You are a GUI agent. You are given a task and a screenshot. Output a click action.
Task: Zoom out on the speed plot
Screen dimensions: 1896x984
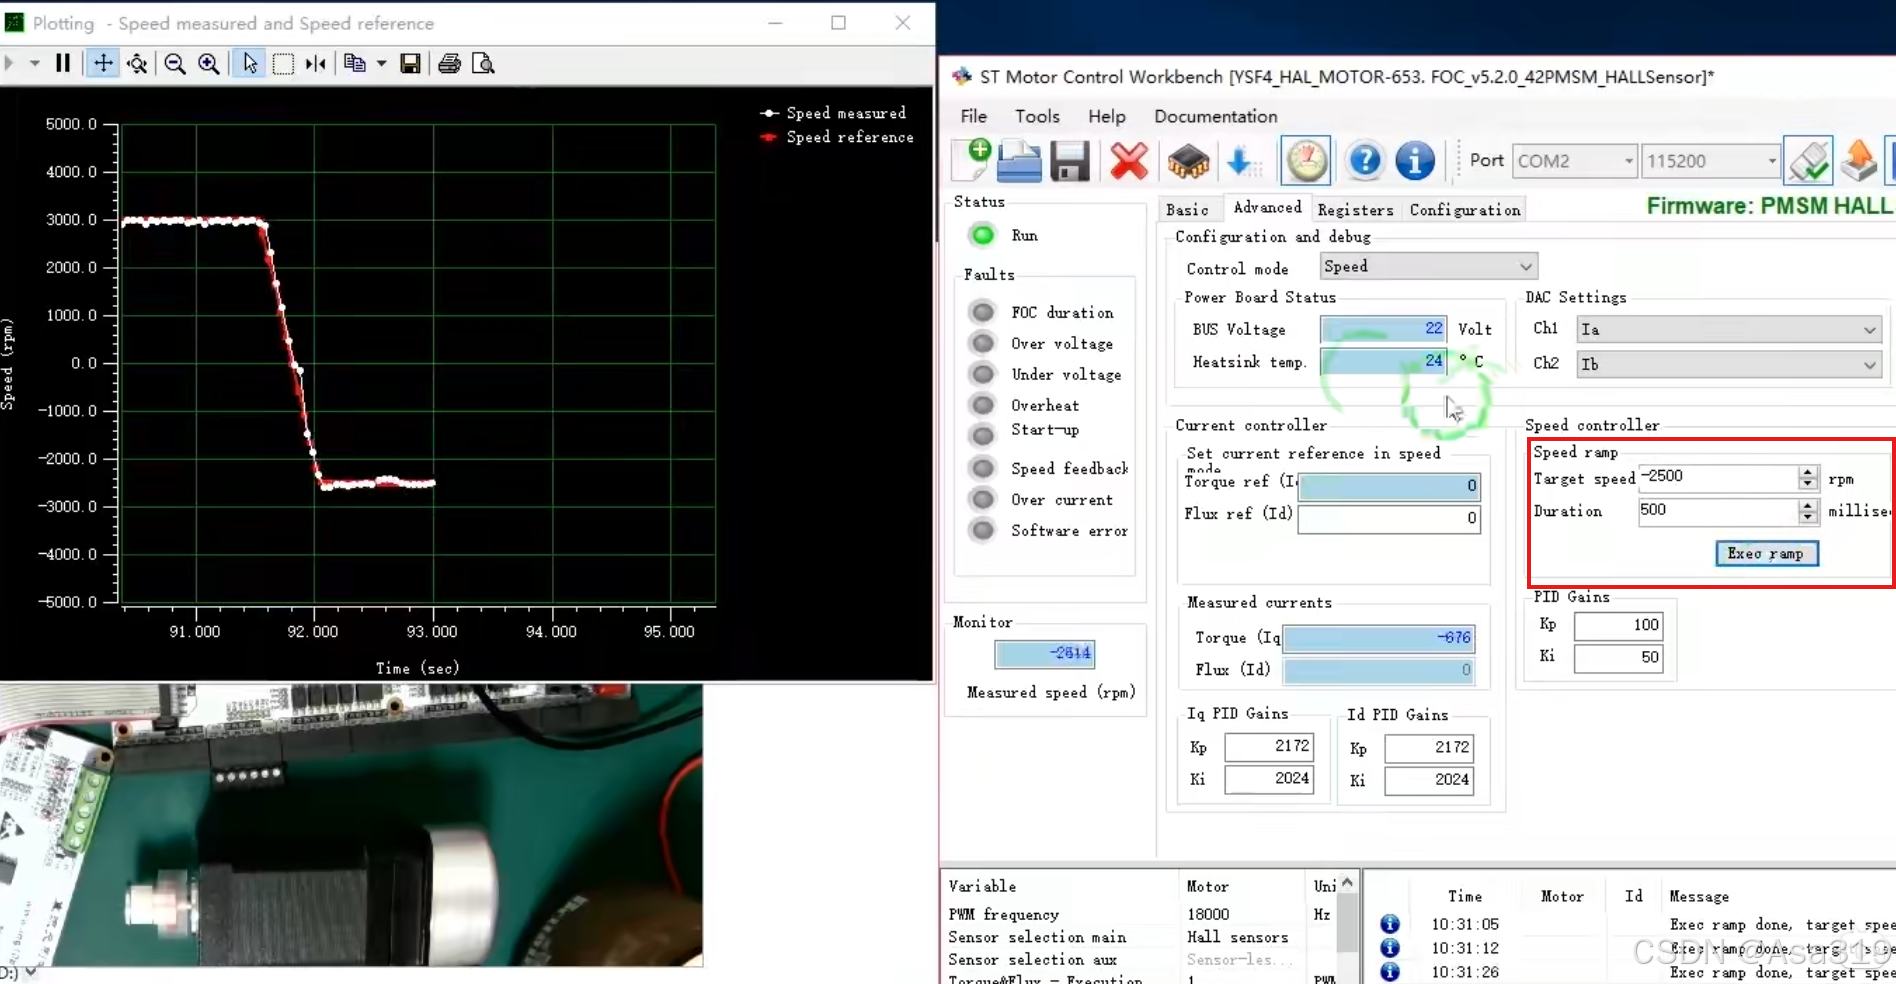(174, 63)
